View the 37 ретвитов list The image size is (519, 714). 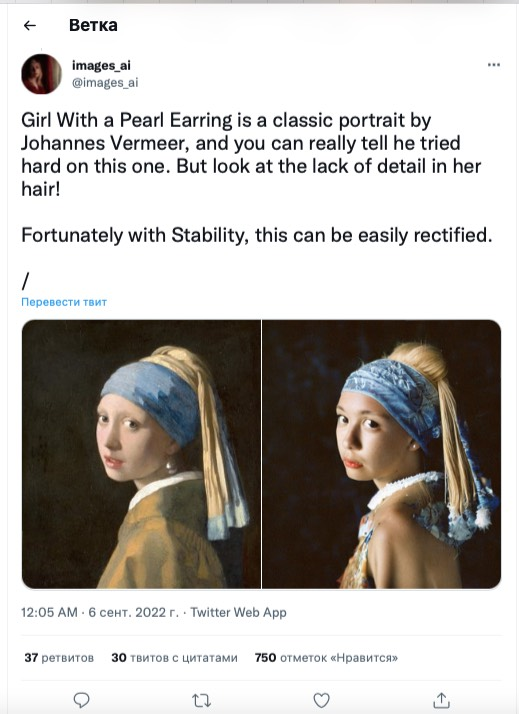pyautogui.click(x=59, y=658)
